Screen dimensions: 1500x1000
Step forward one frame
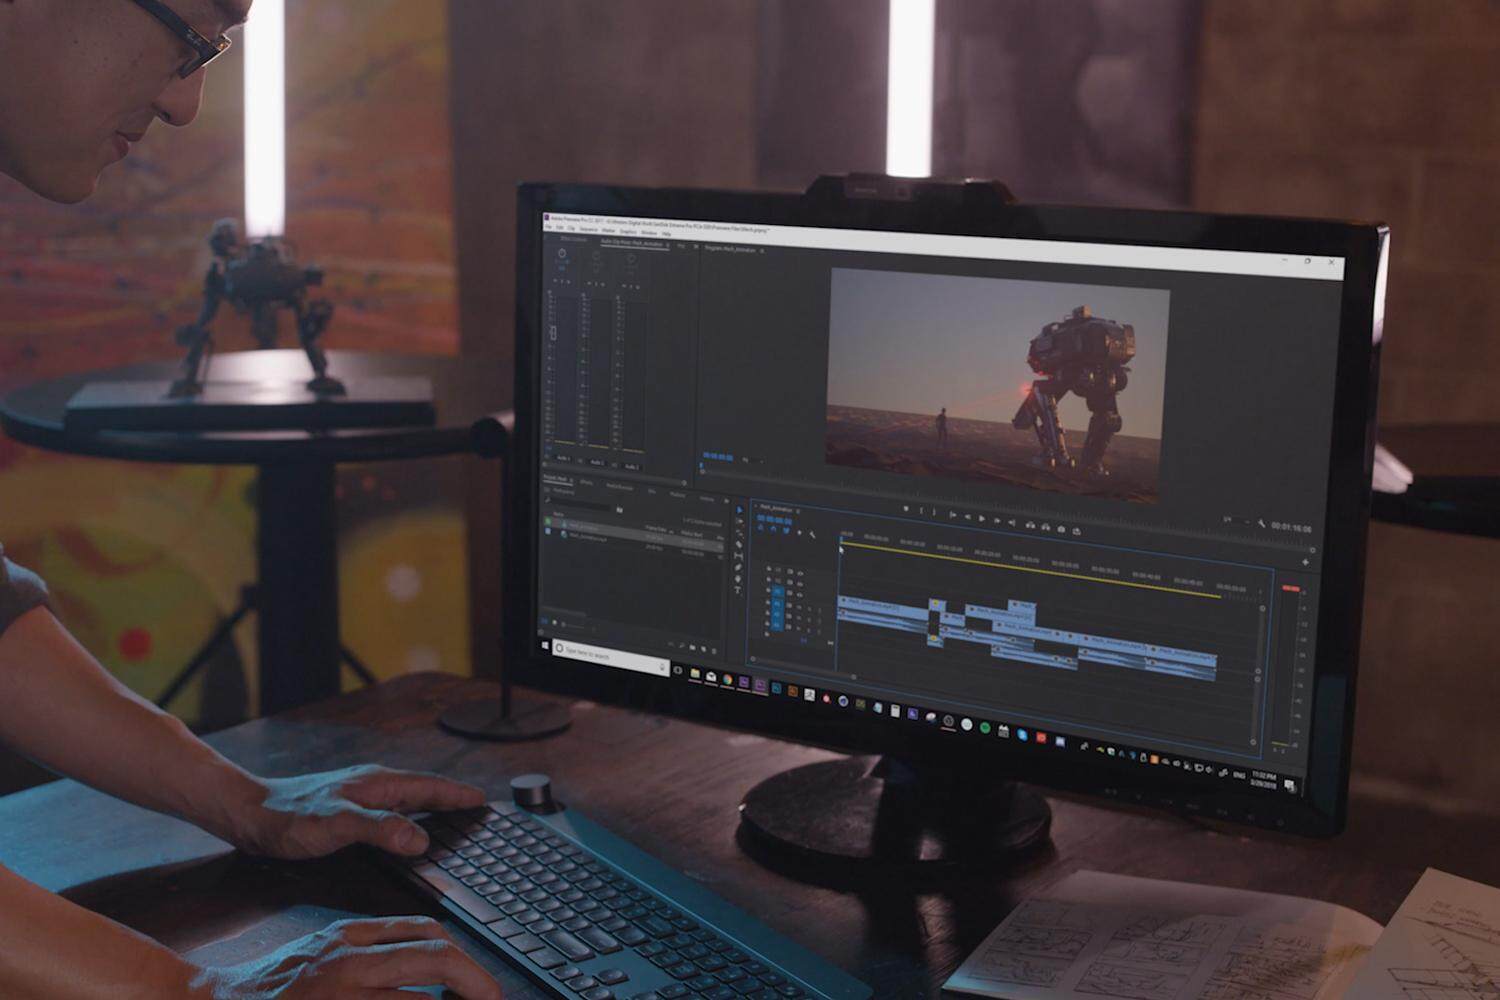click(x=997, y=520)
